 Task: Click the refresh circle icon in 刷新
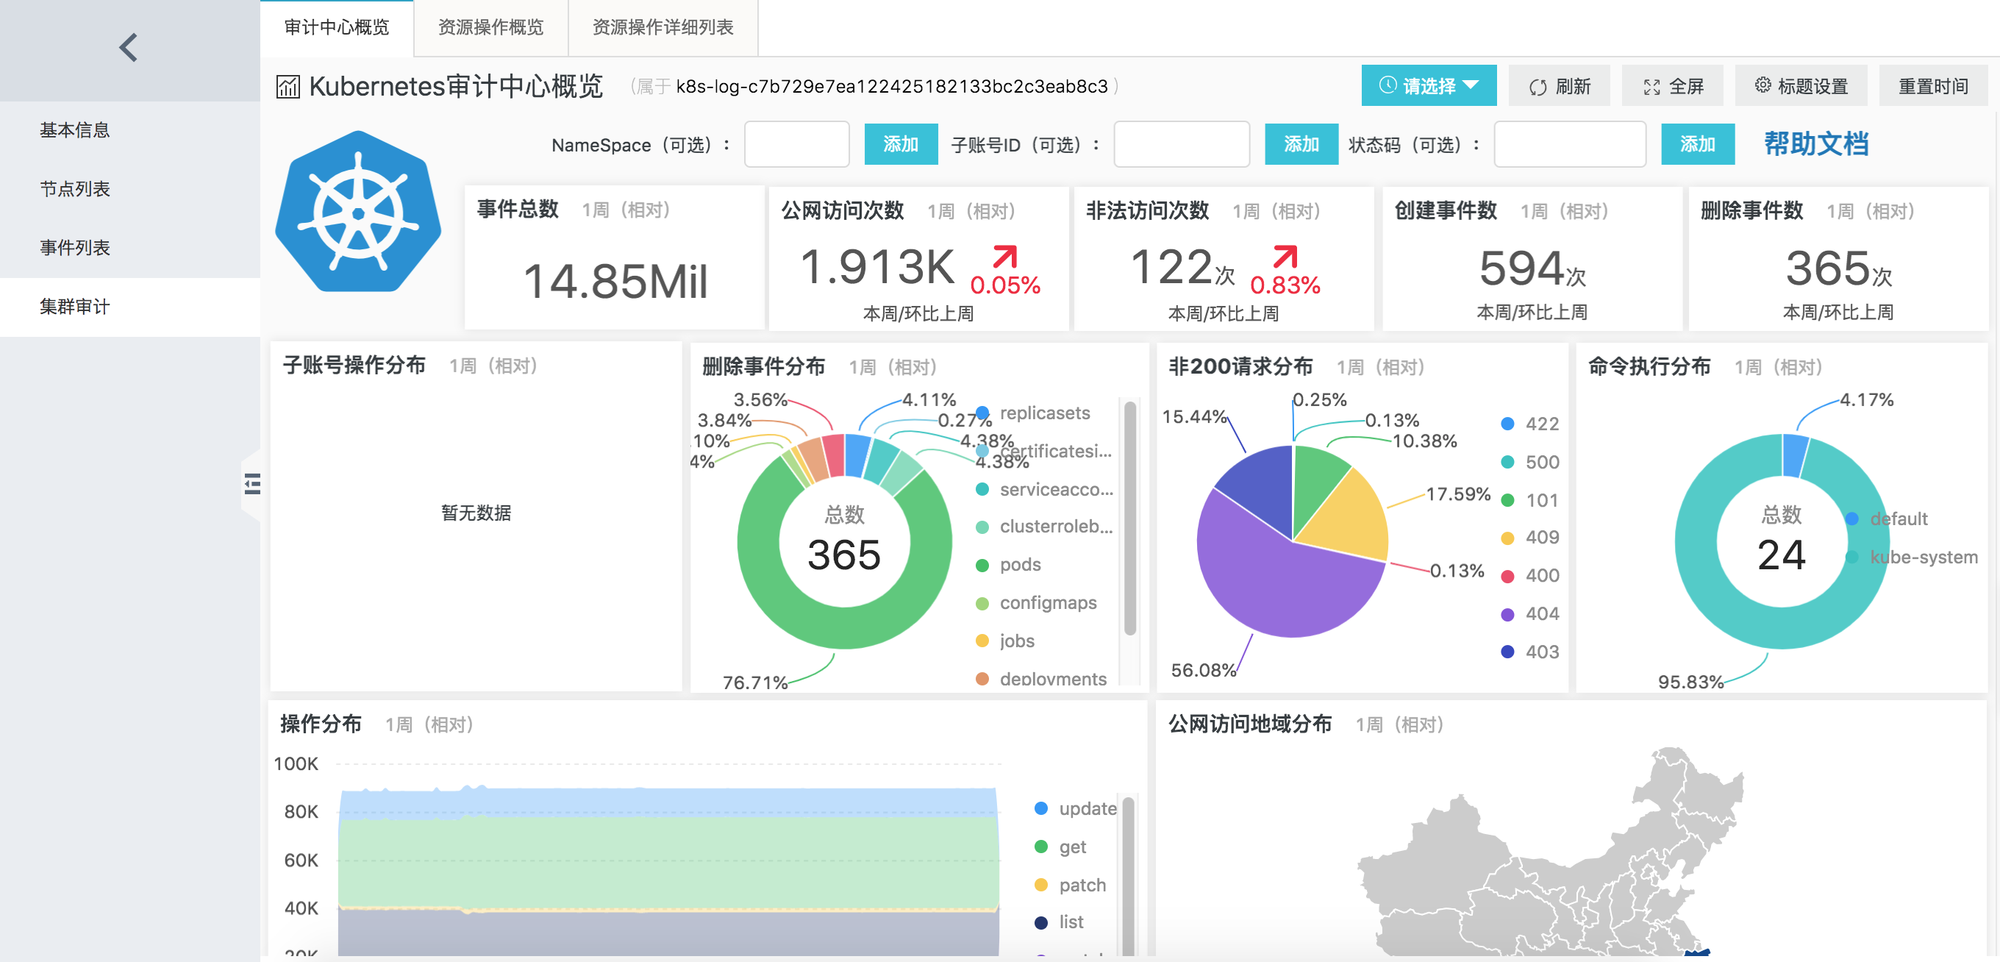(1538, 87)
